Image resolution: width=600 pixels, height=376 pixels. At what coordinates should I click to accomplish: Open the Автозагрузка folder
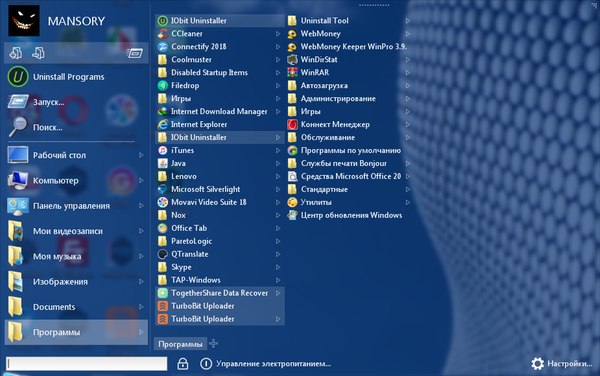pos(349,86)
